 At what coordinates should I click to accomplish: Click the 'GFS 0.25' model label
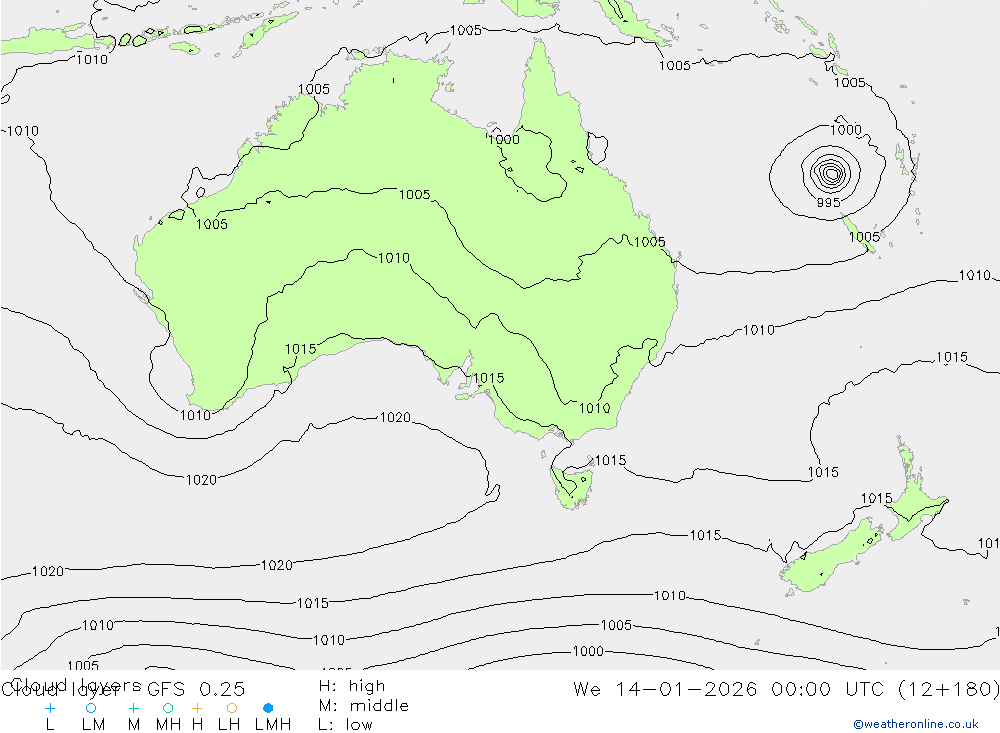(196, 689)
